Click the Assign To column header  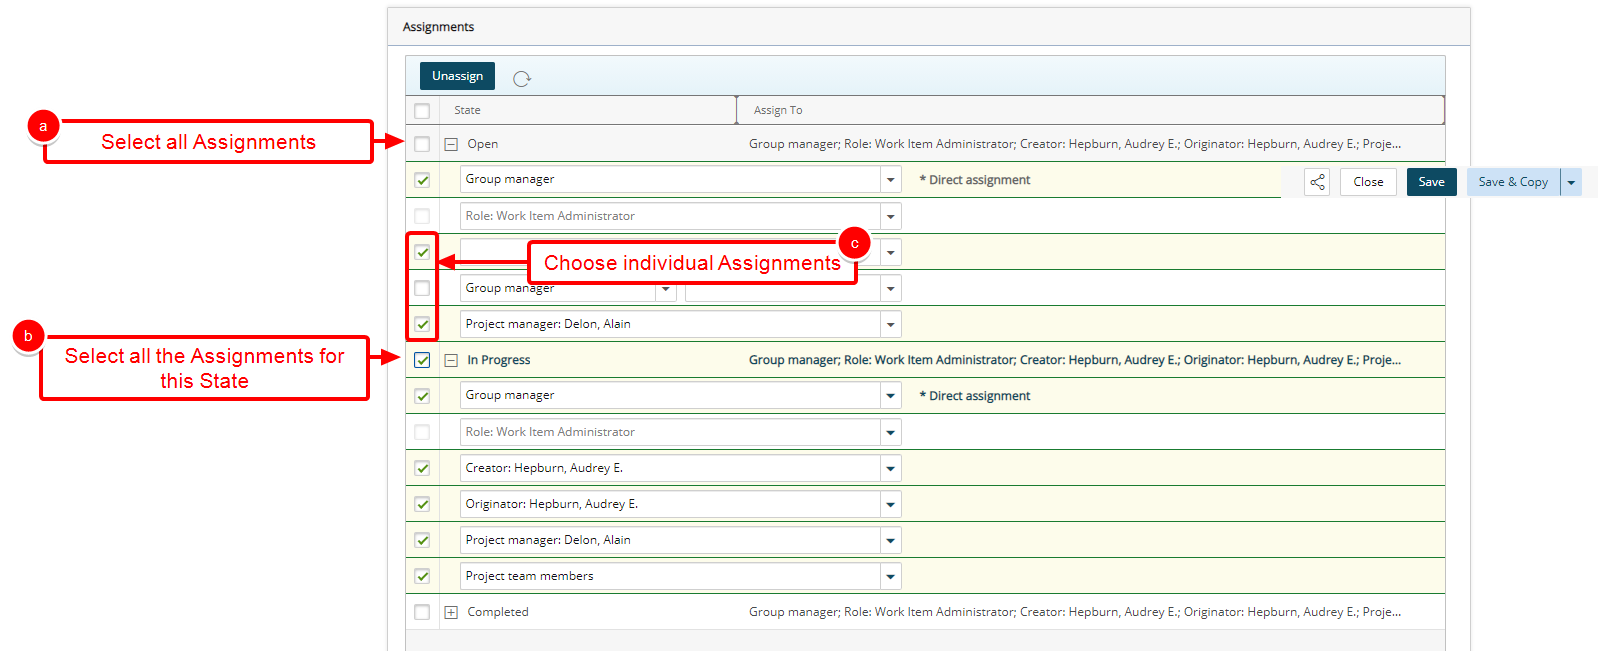pyautogui.click(x=1091, y=110)
